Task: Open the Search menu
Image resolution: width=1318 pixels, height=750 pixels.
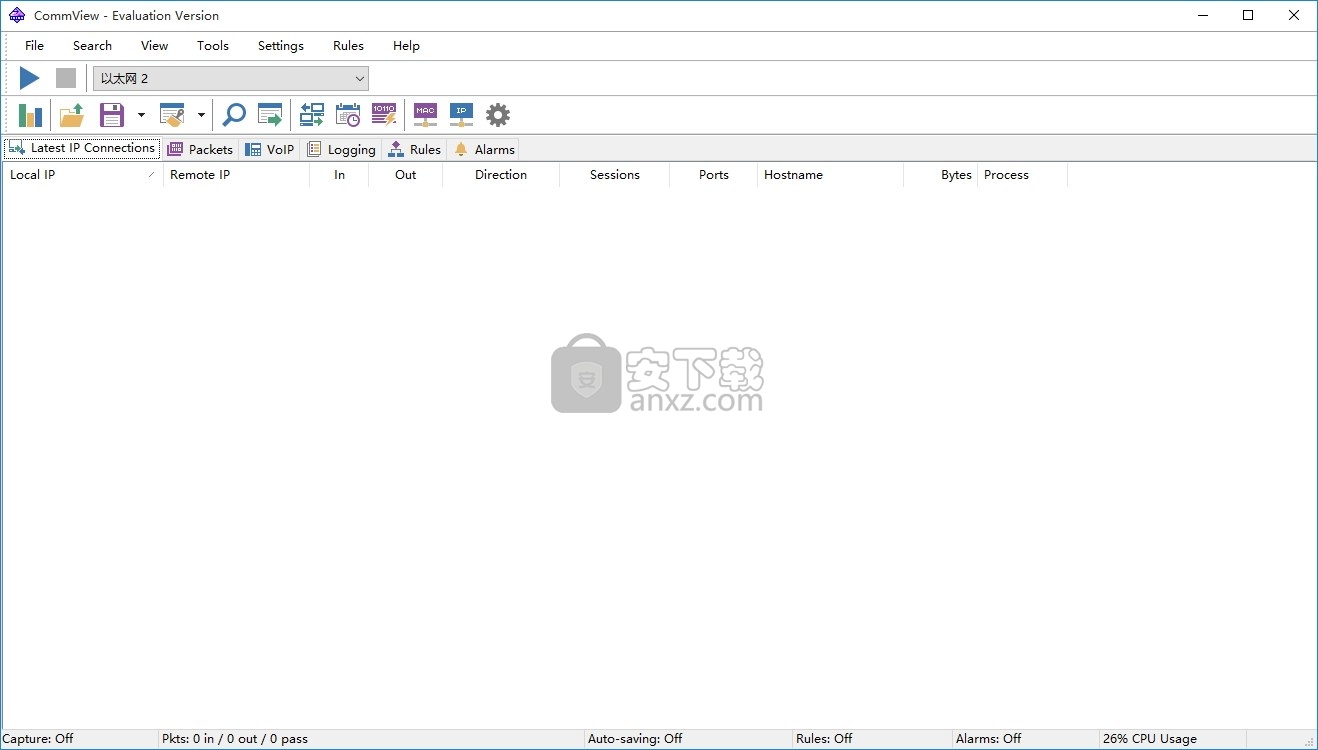Action: 92,46
